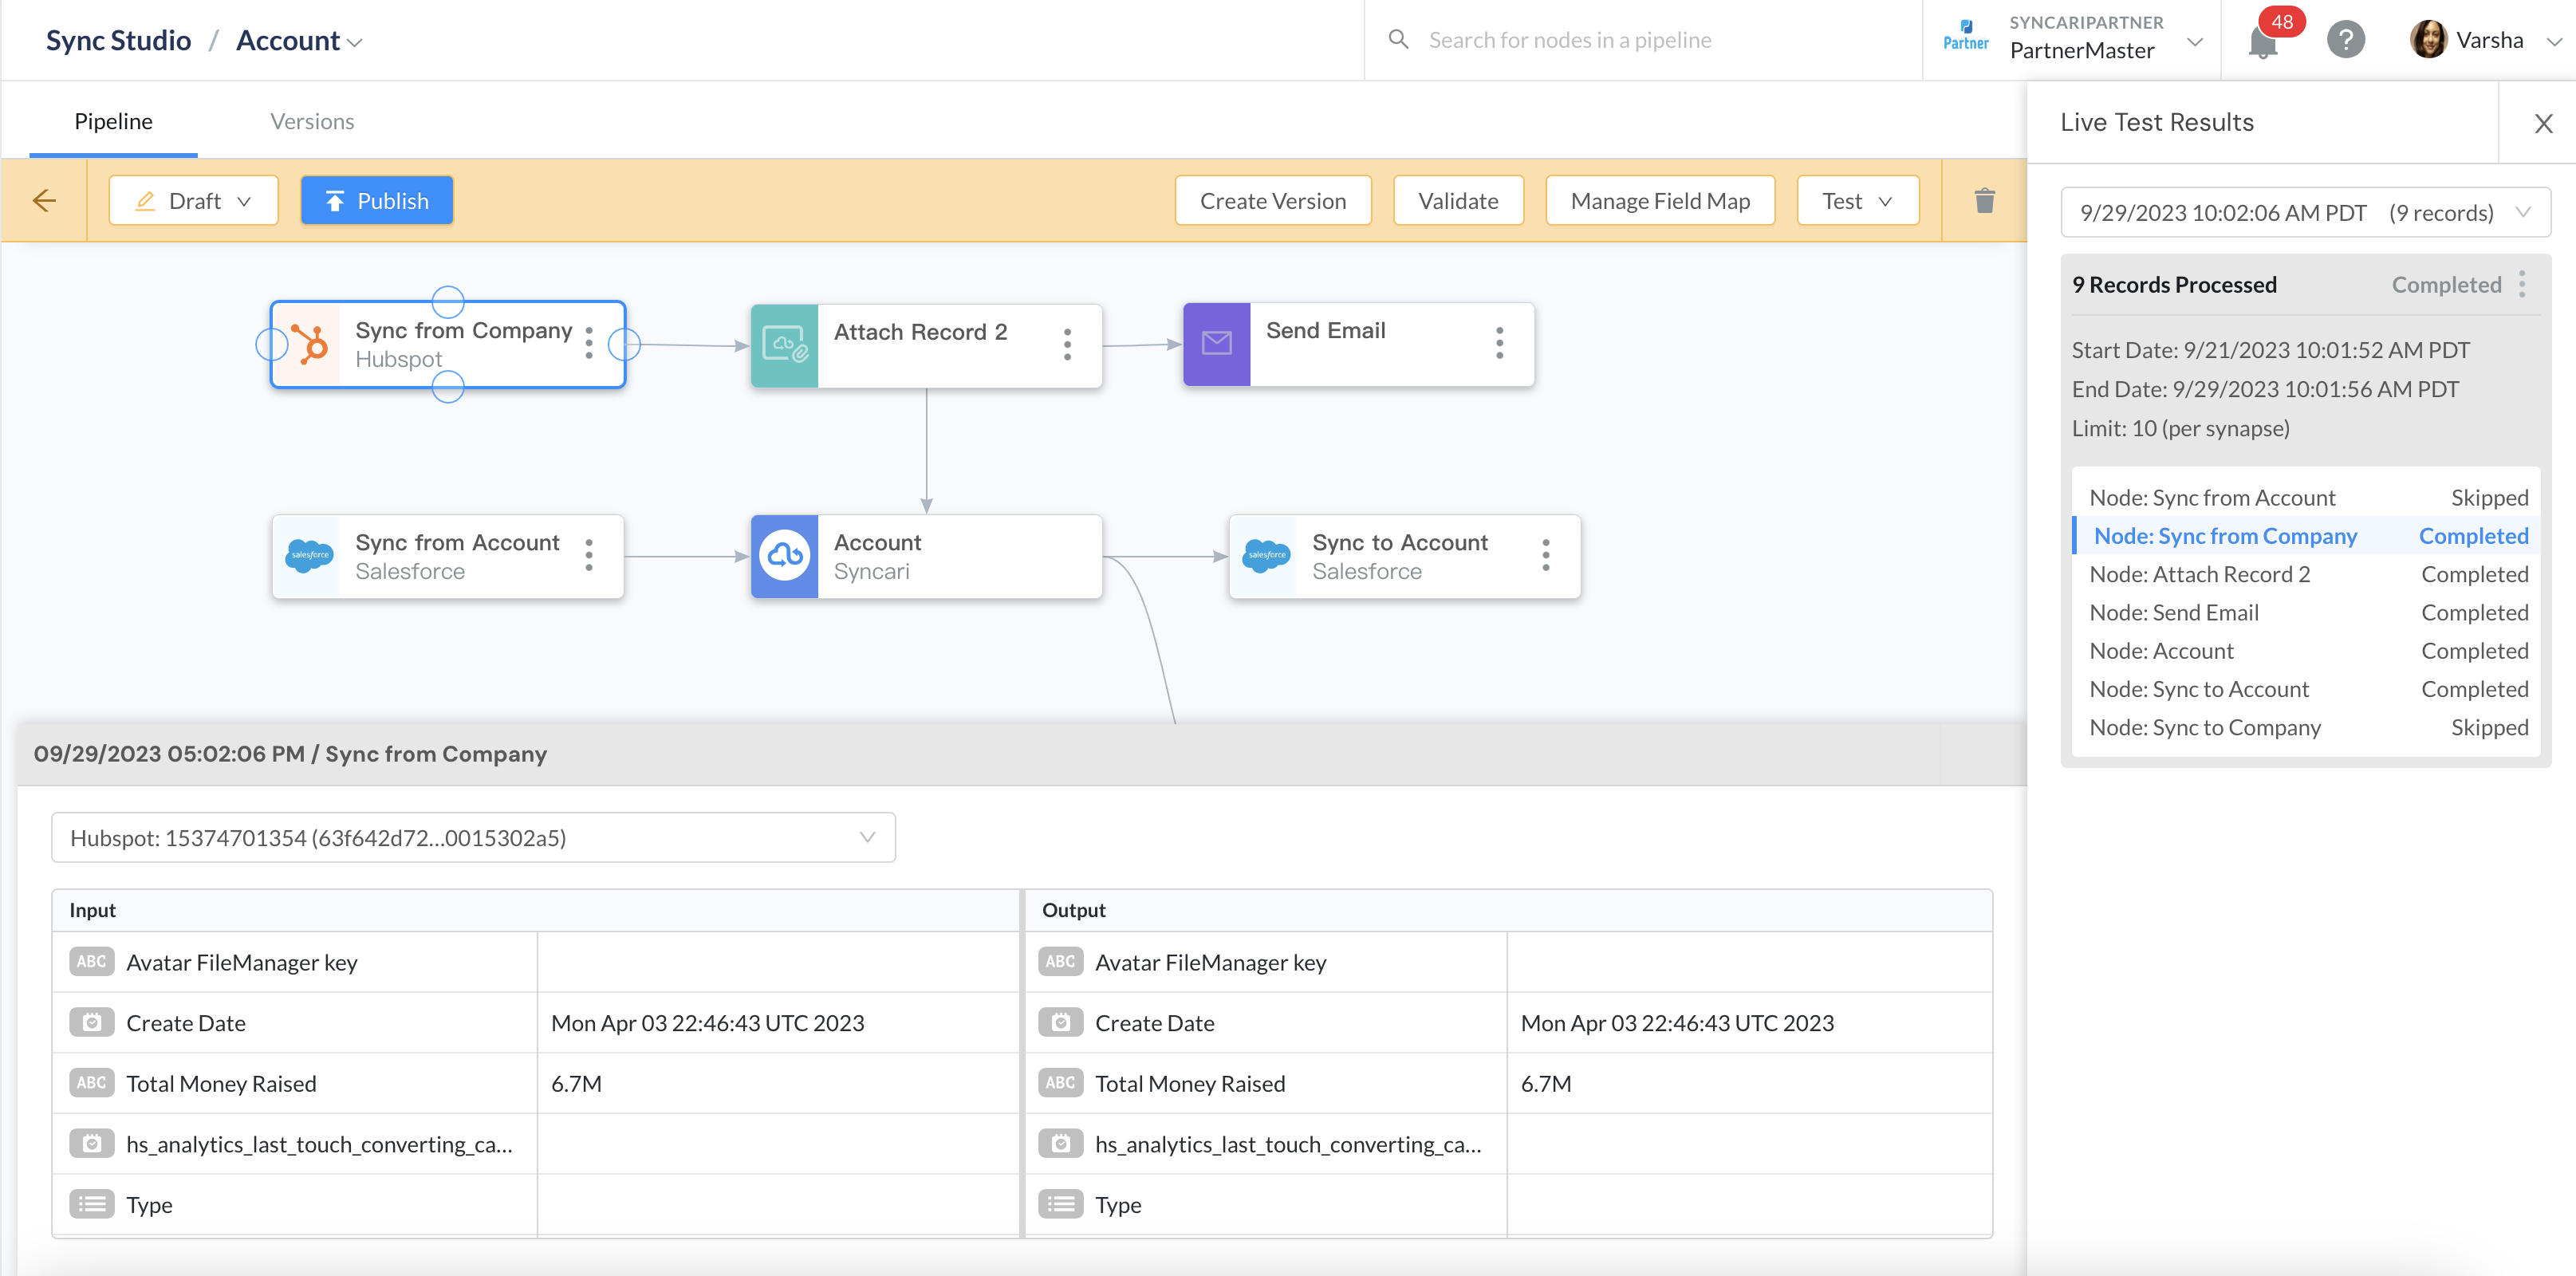Viewport: 2576px width, 1276px height.
Task: Click ABC icon for Output Avatar FileManager key
Action: pyautogui.click(x=1060, y=962)
